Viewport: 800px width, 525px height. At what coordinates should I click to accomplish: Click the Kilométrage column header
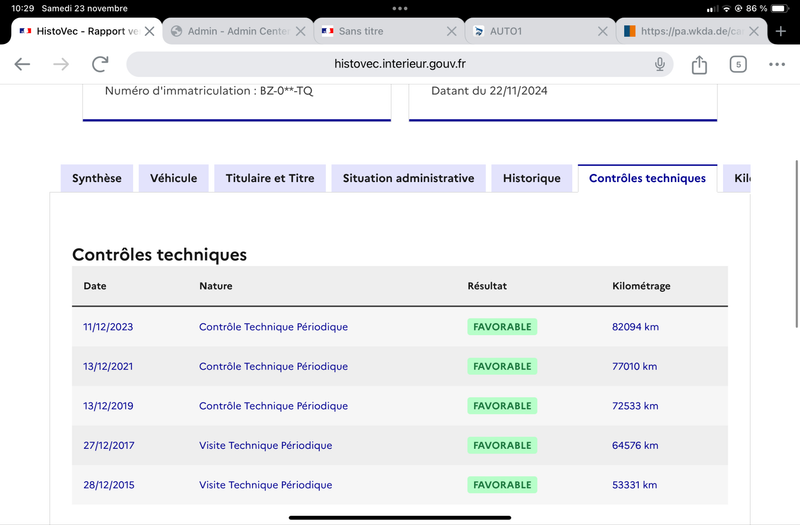pos(641,286)
